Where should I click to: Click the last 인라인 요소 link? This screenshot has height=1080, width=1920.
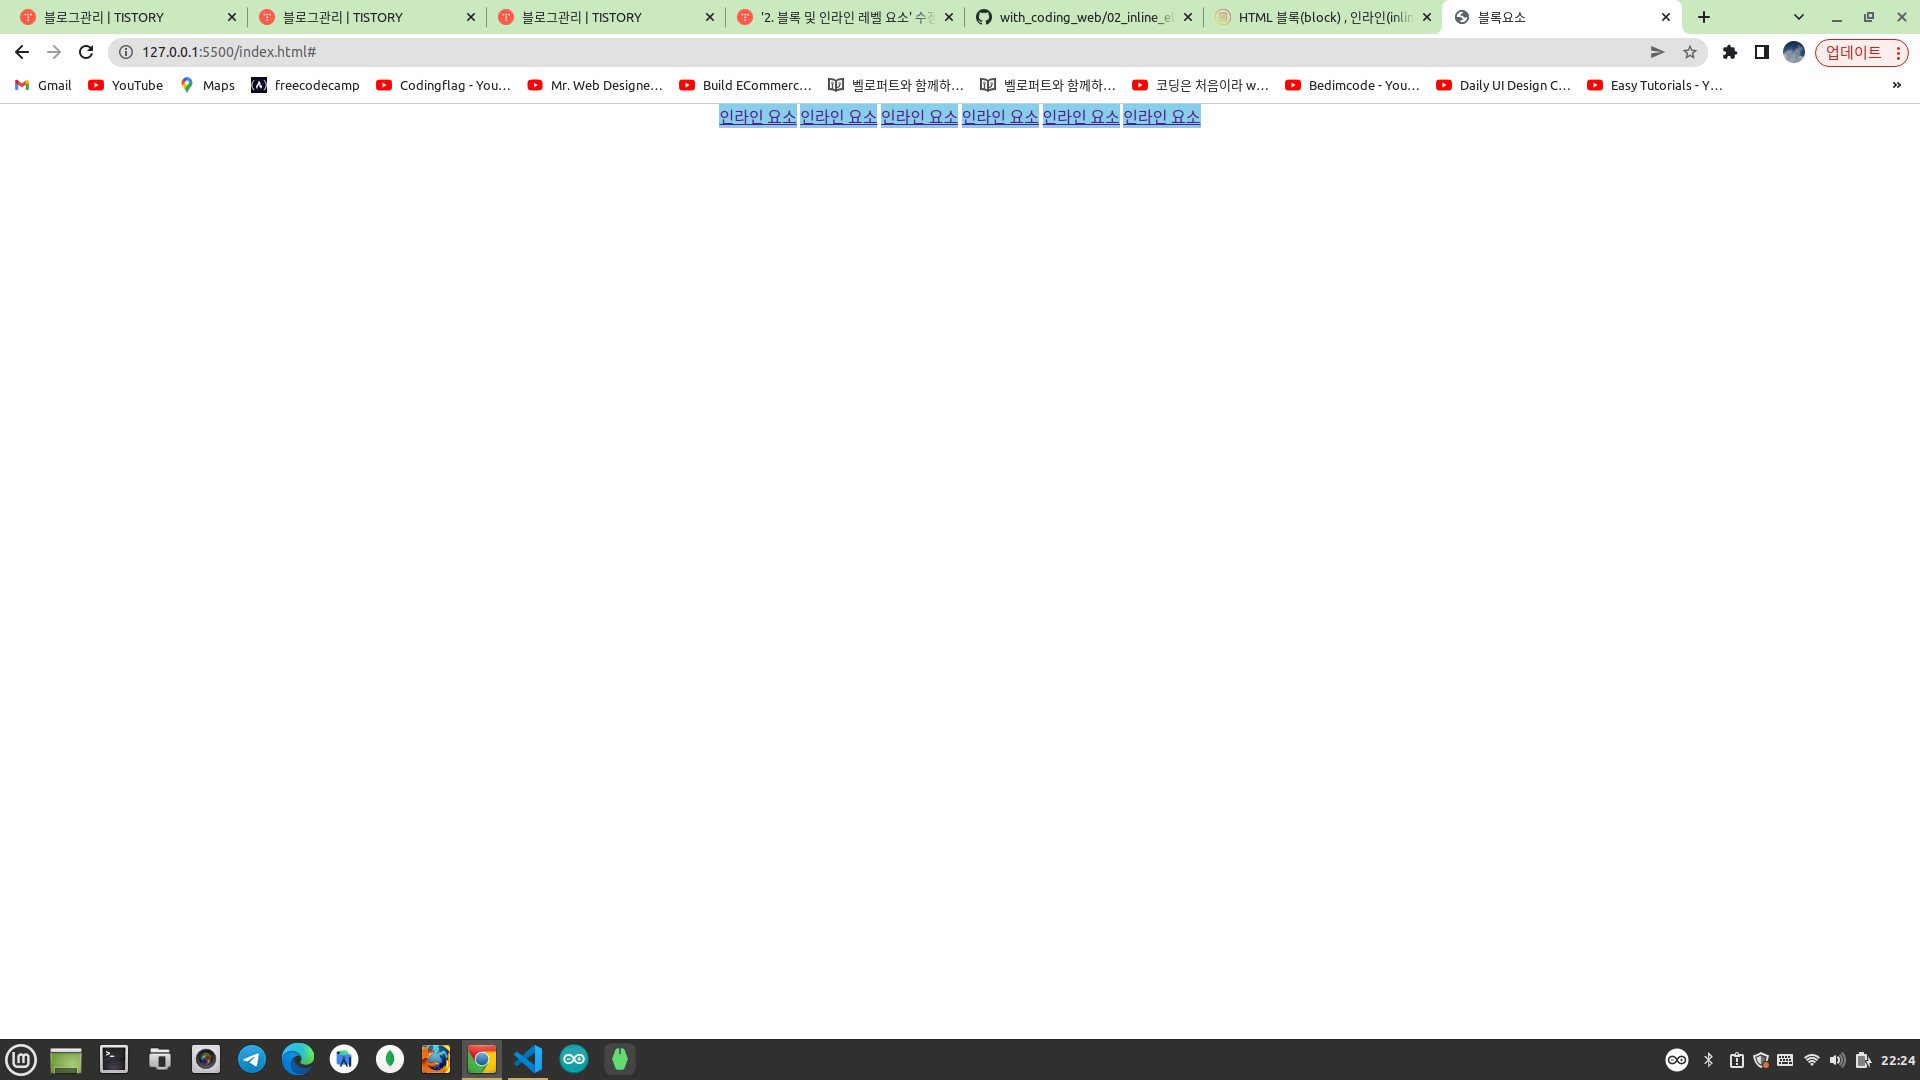(x=1161, y=117)
